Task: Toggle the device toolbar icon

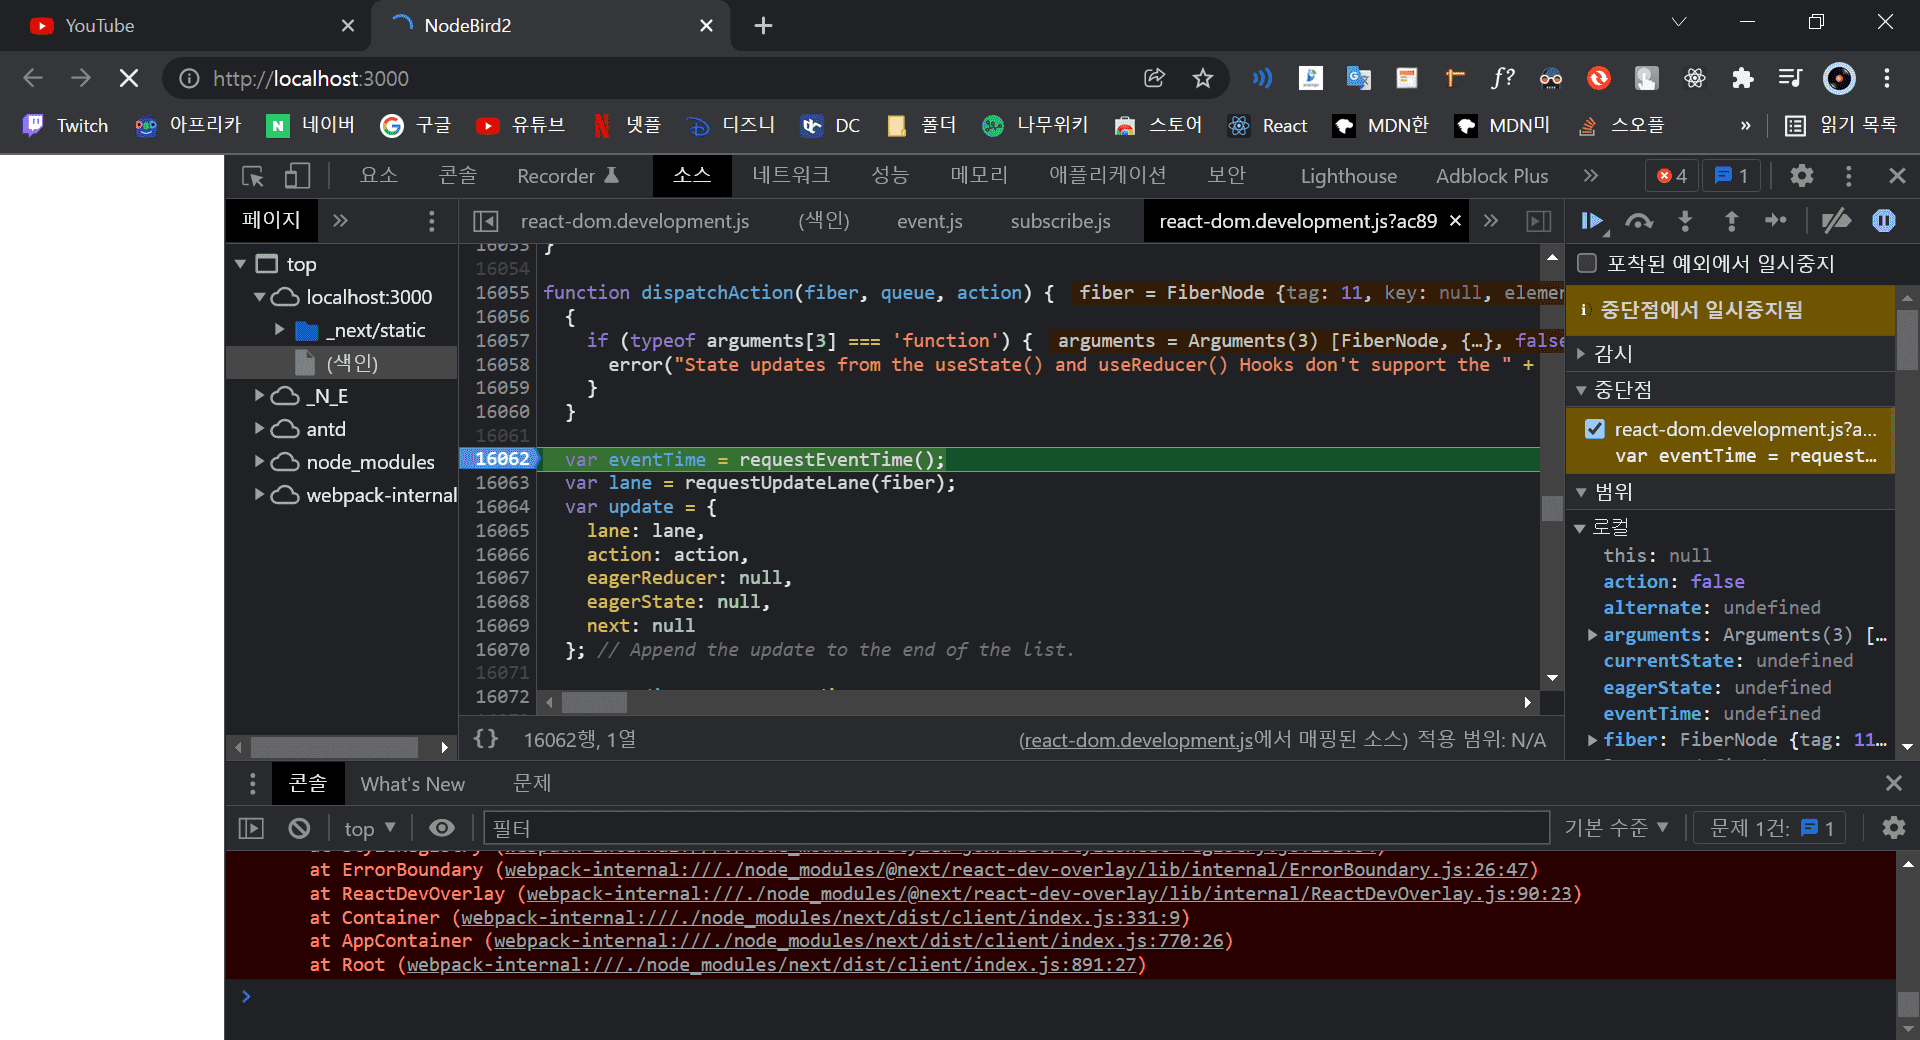Action: (x=297, y=176)
